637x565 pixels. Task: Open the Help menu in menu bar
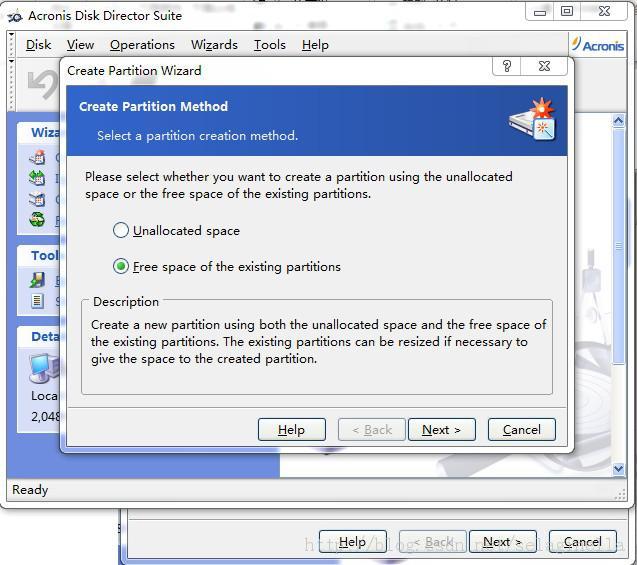tap(315, 45)
